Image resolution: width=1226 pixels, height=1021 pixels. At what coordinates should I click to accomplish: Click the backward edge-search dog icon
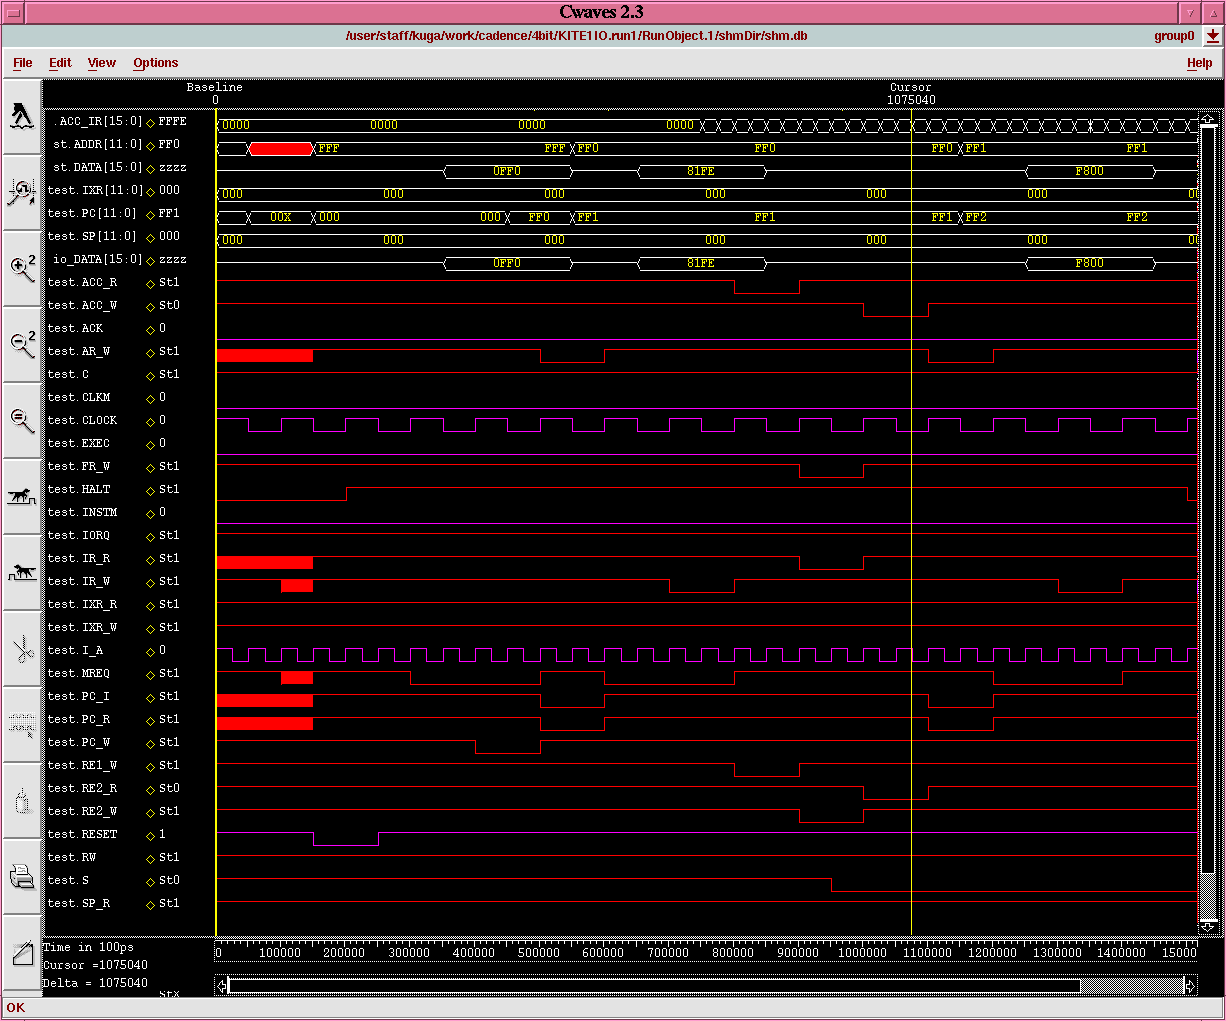(22, 570)
